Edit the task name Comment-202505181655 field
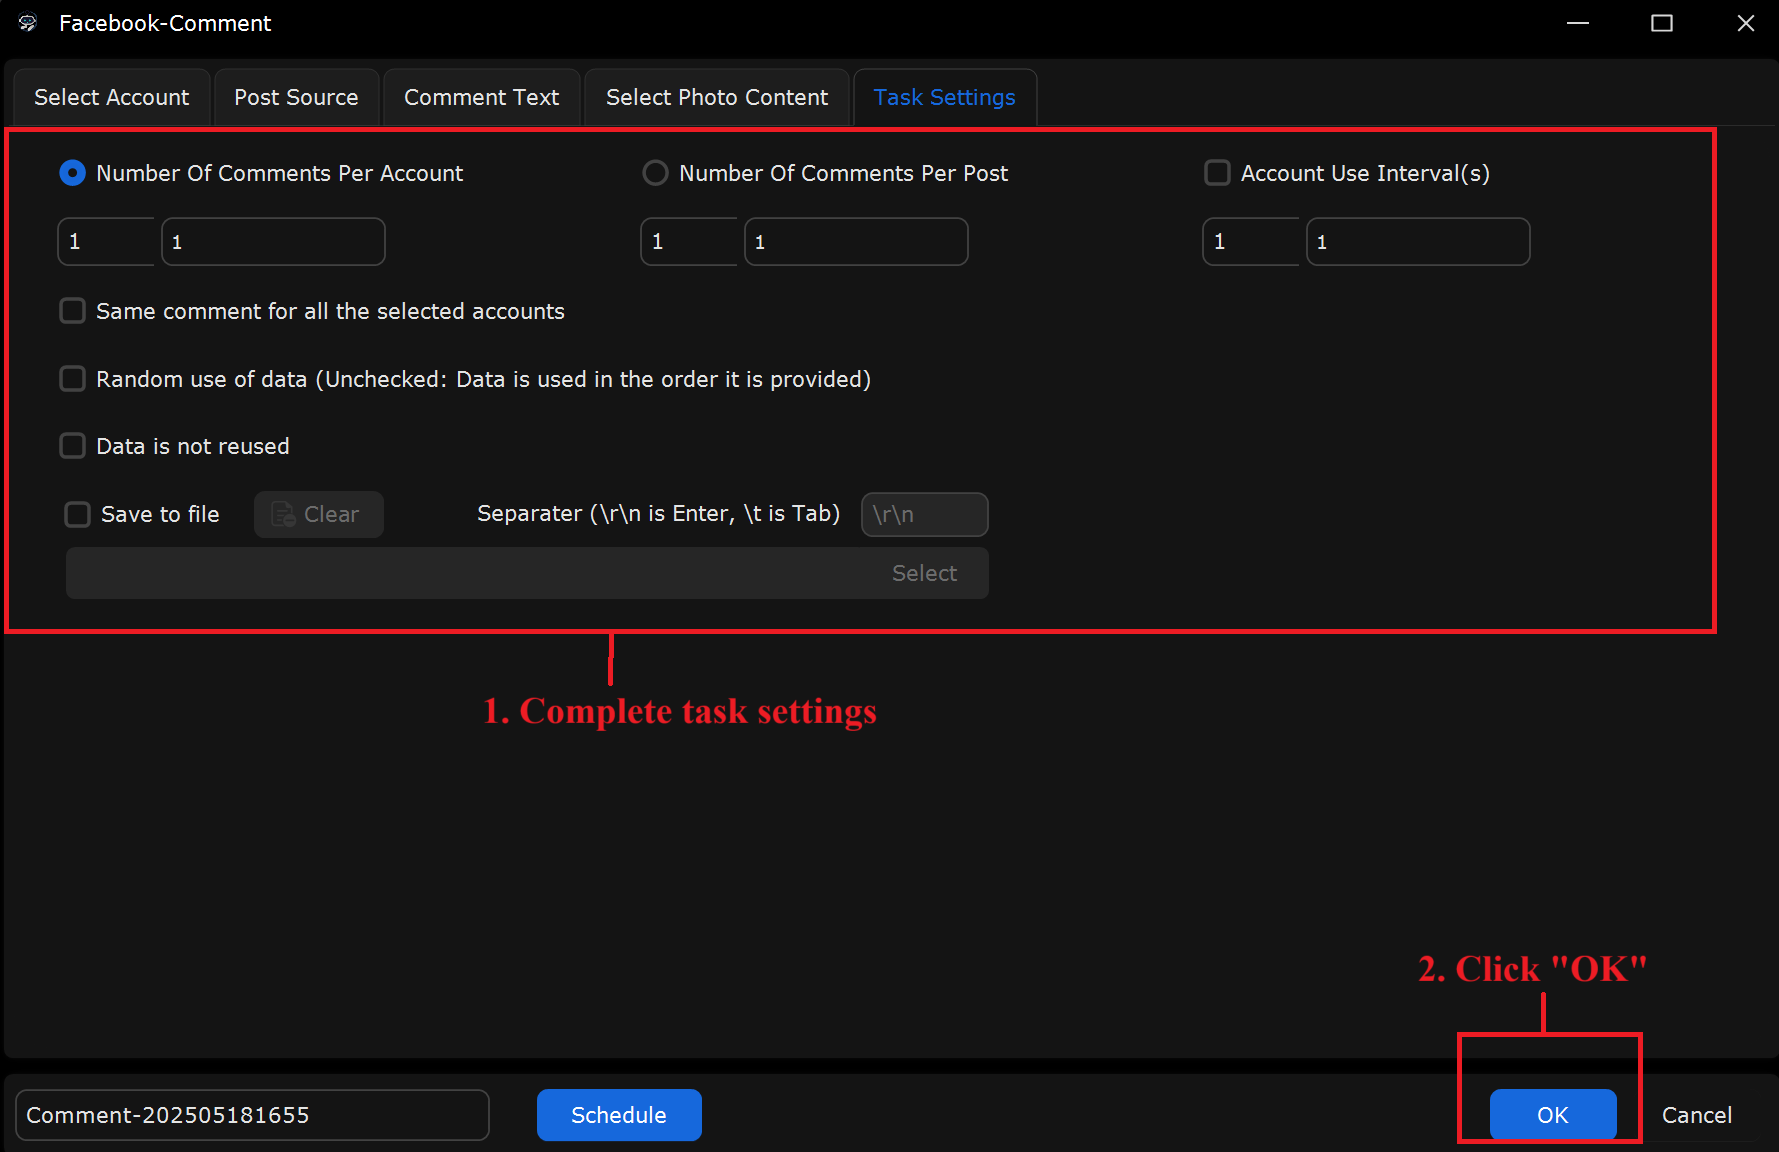This screenshot has height=1152, width=1779. [252, 1115]
